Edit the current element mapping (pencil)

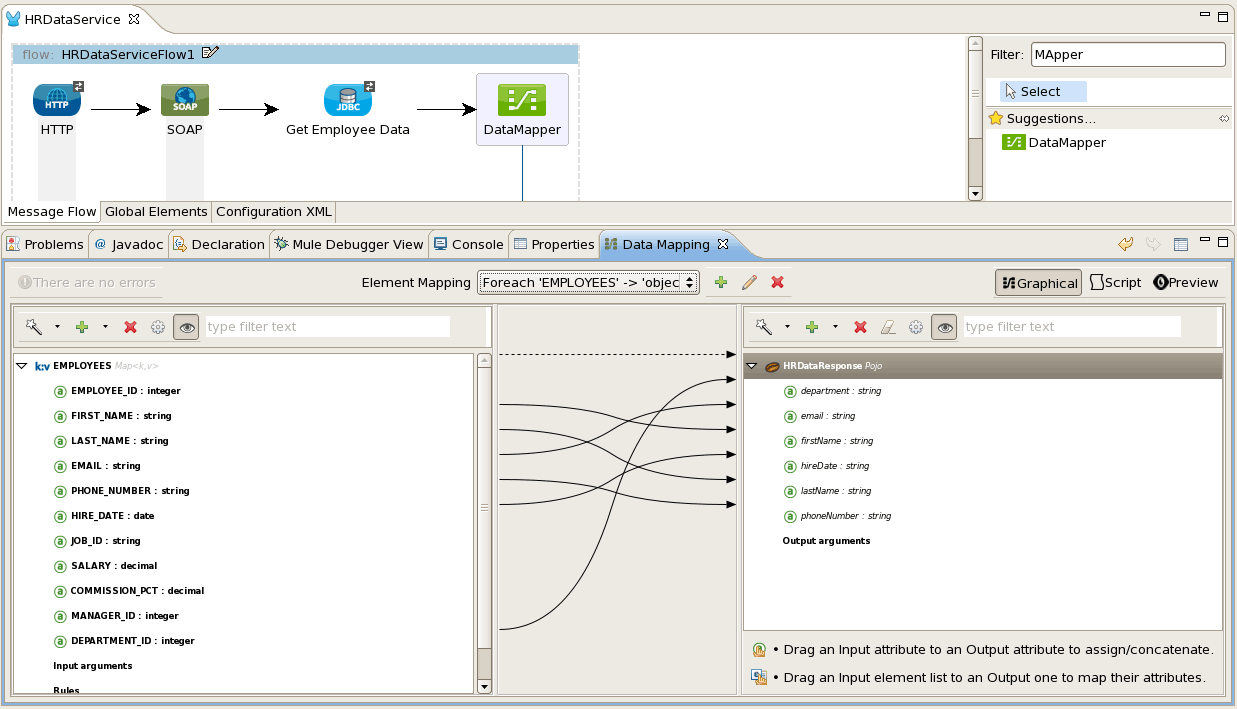tap(749, 283)
